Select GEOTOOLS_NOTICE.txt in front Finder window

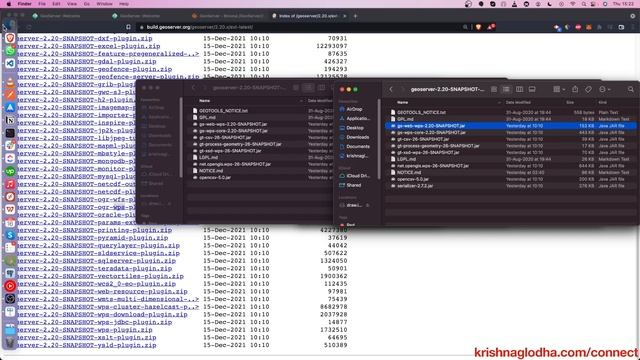[x=511, y=112]
